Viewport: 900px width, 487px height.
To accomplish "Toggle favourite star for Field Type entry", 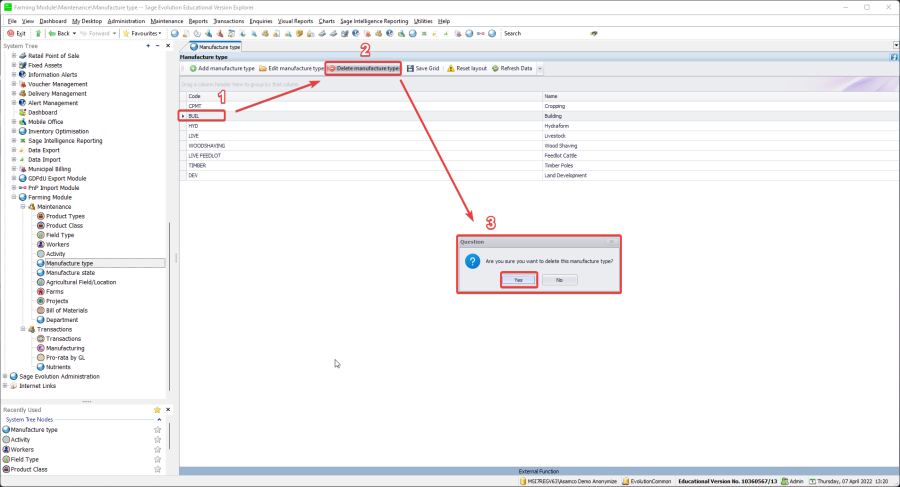I will point(157,459).
